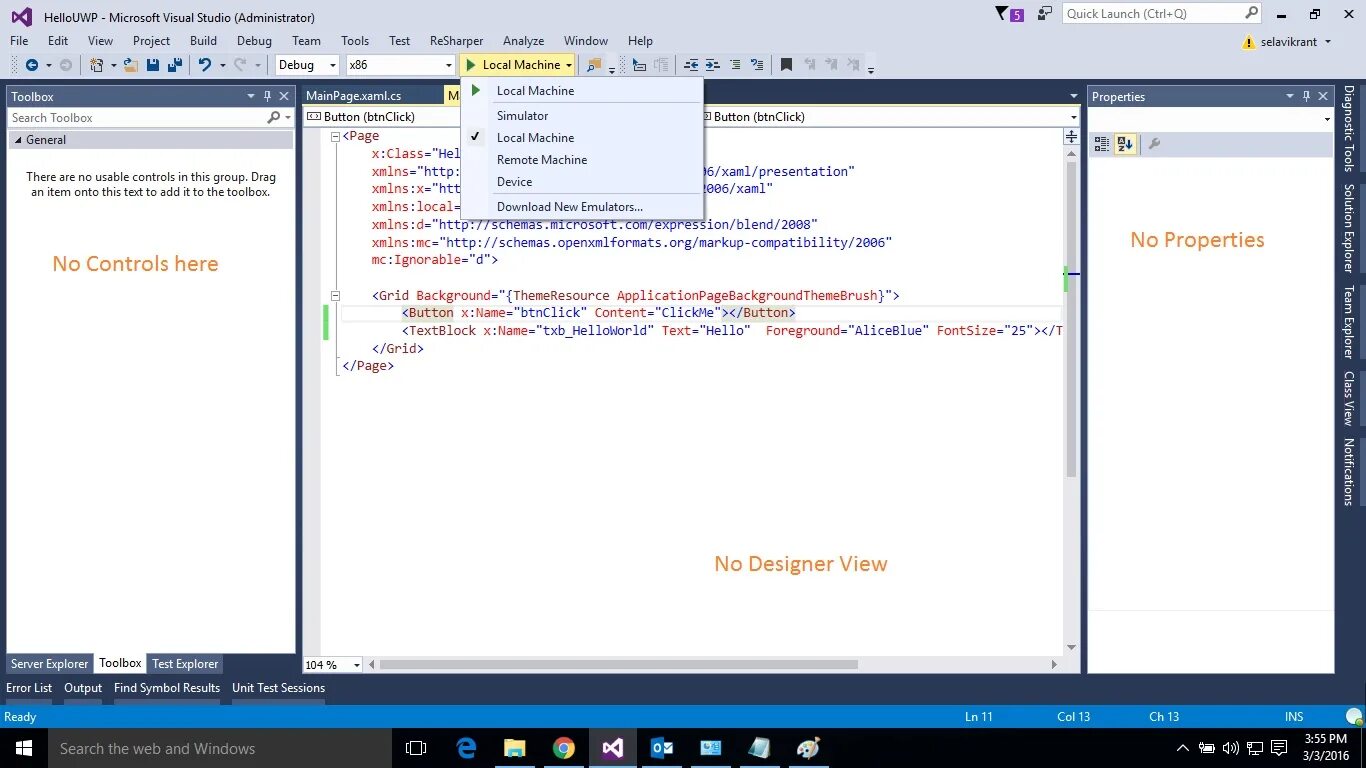Click the Search Toolbox input field
Image resolution: width=1366 pixels, height=768 pixels.
pos(138,118)
